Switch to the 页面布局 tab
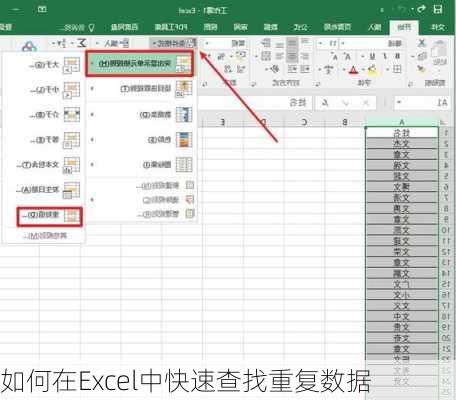 click(x=337, y=27)
